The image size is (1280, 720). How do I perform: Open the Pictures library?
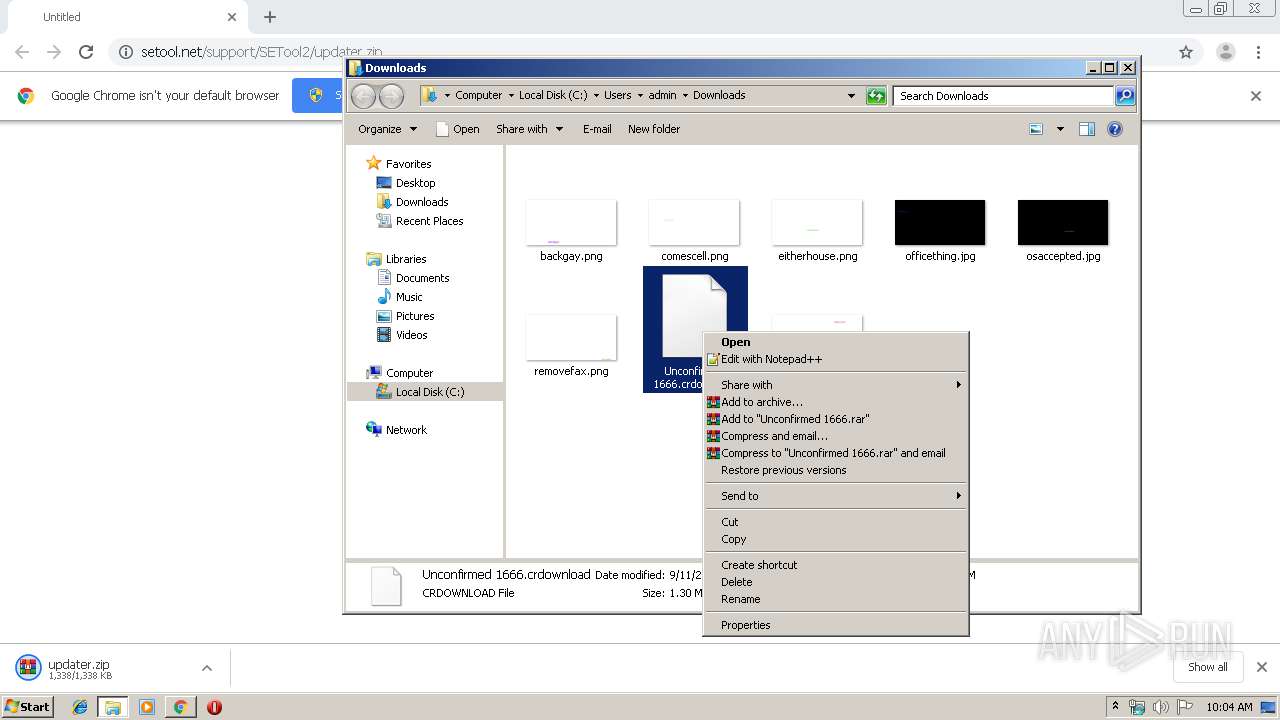pos(414,316)
